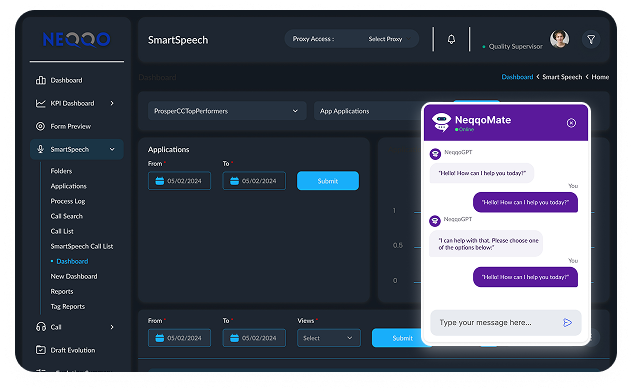This screenshot has height=392, width=632.
Task: Send the chat message with arrow icon
Action: (568, 322)
